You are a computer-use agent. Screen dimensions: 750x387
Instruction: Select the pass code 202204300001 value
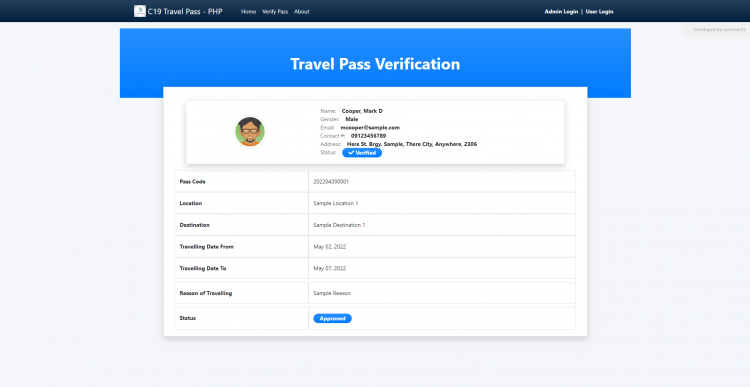pyautogui.click(x=331, y=182)
